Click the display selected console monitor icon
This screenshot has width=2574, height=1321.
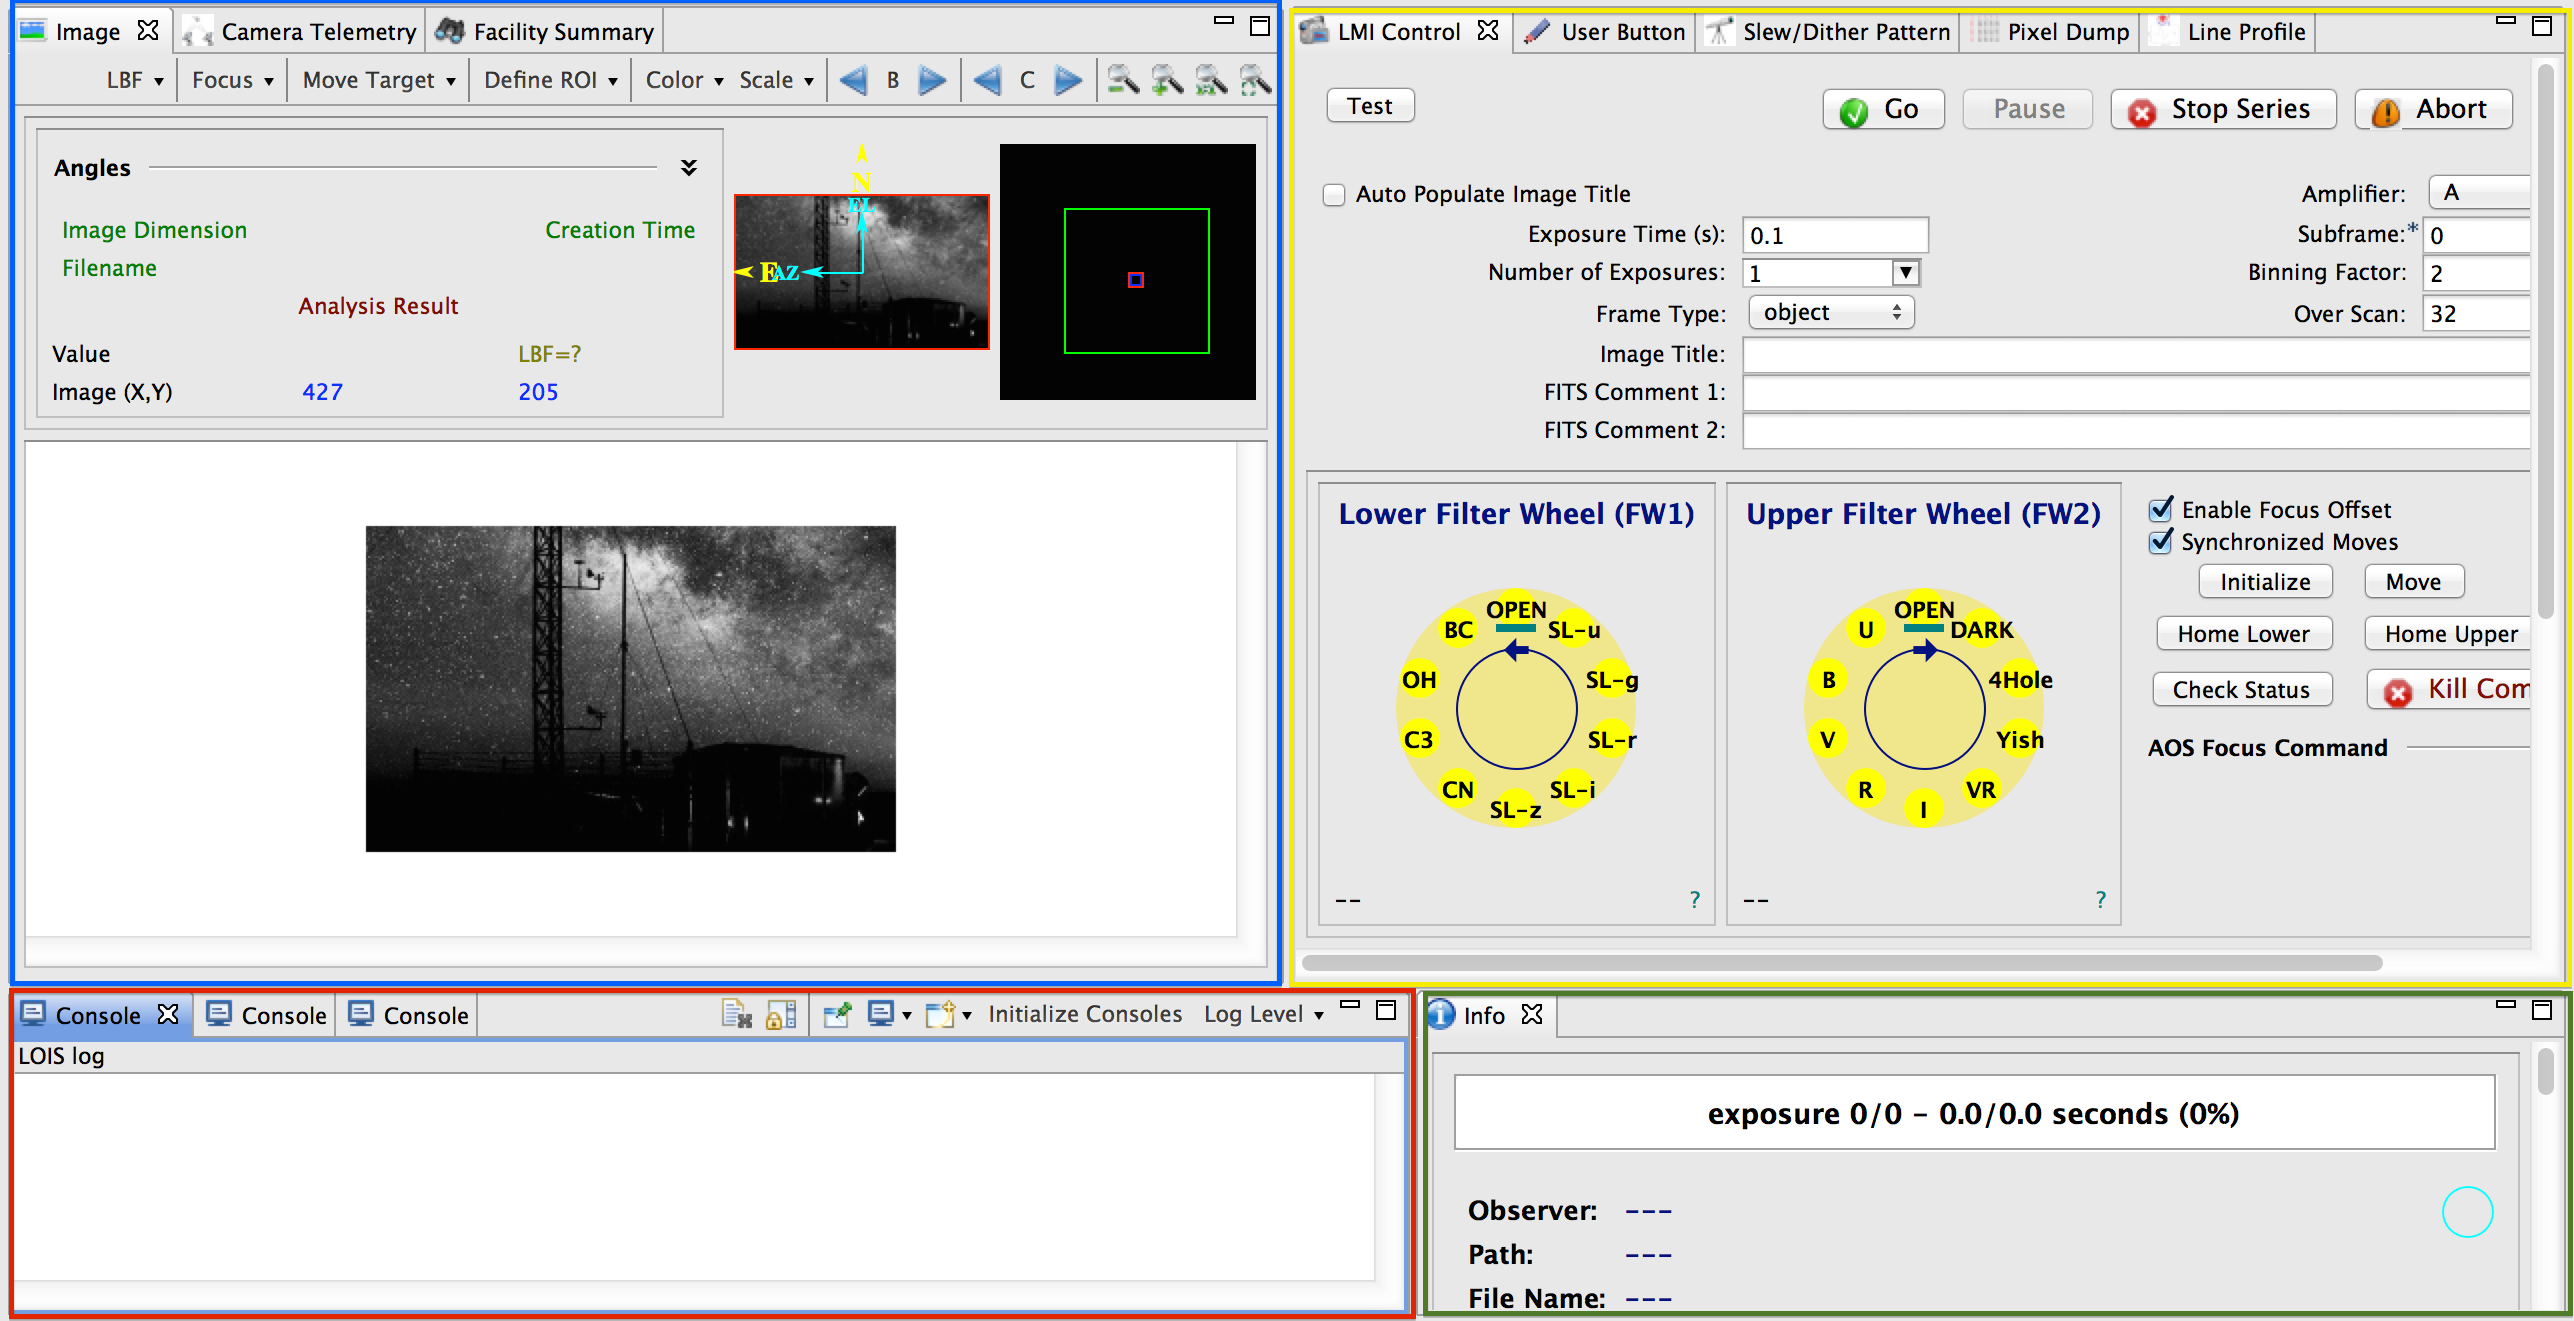[x=881, y=1014]
